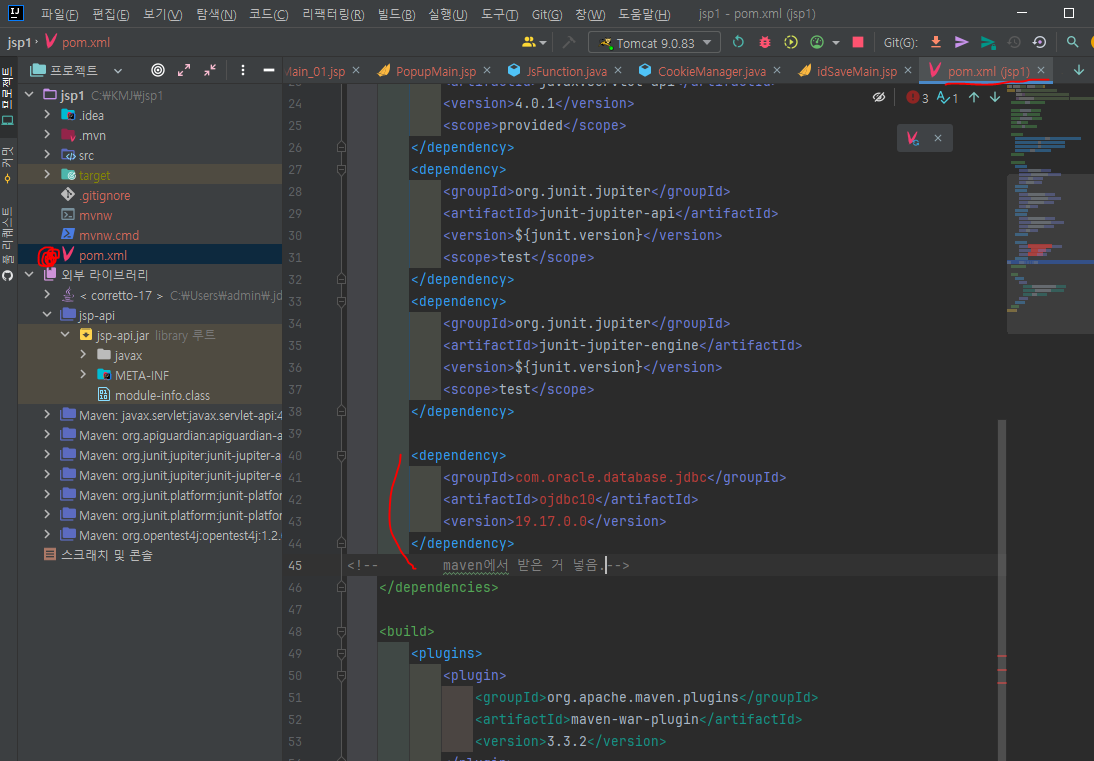
Task: Click the Git rollback icon
Action: click(x=1039, y=42)
